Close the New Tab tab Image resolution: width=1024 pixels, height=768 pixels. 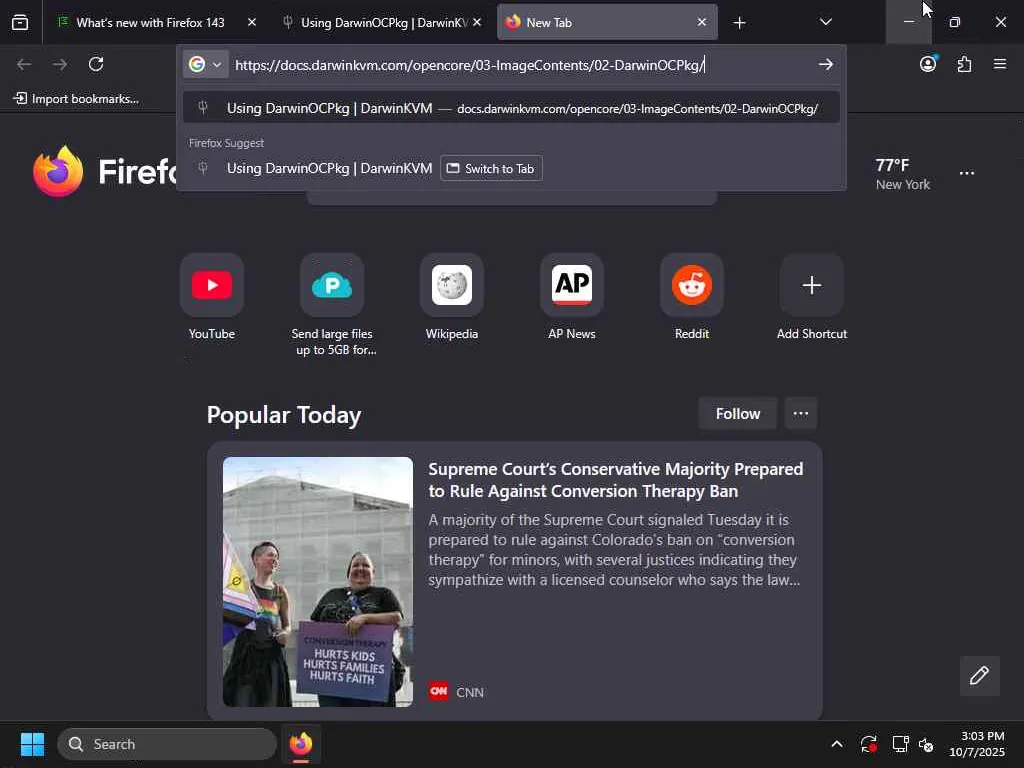point(701,22)
